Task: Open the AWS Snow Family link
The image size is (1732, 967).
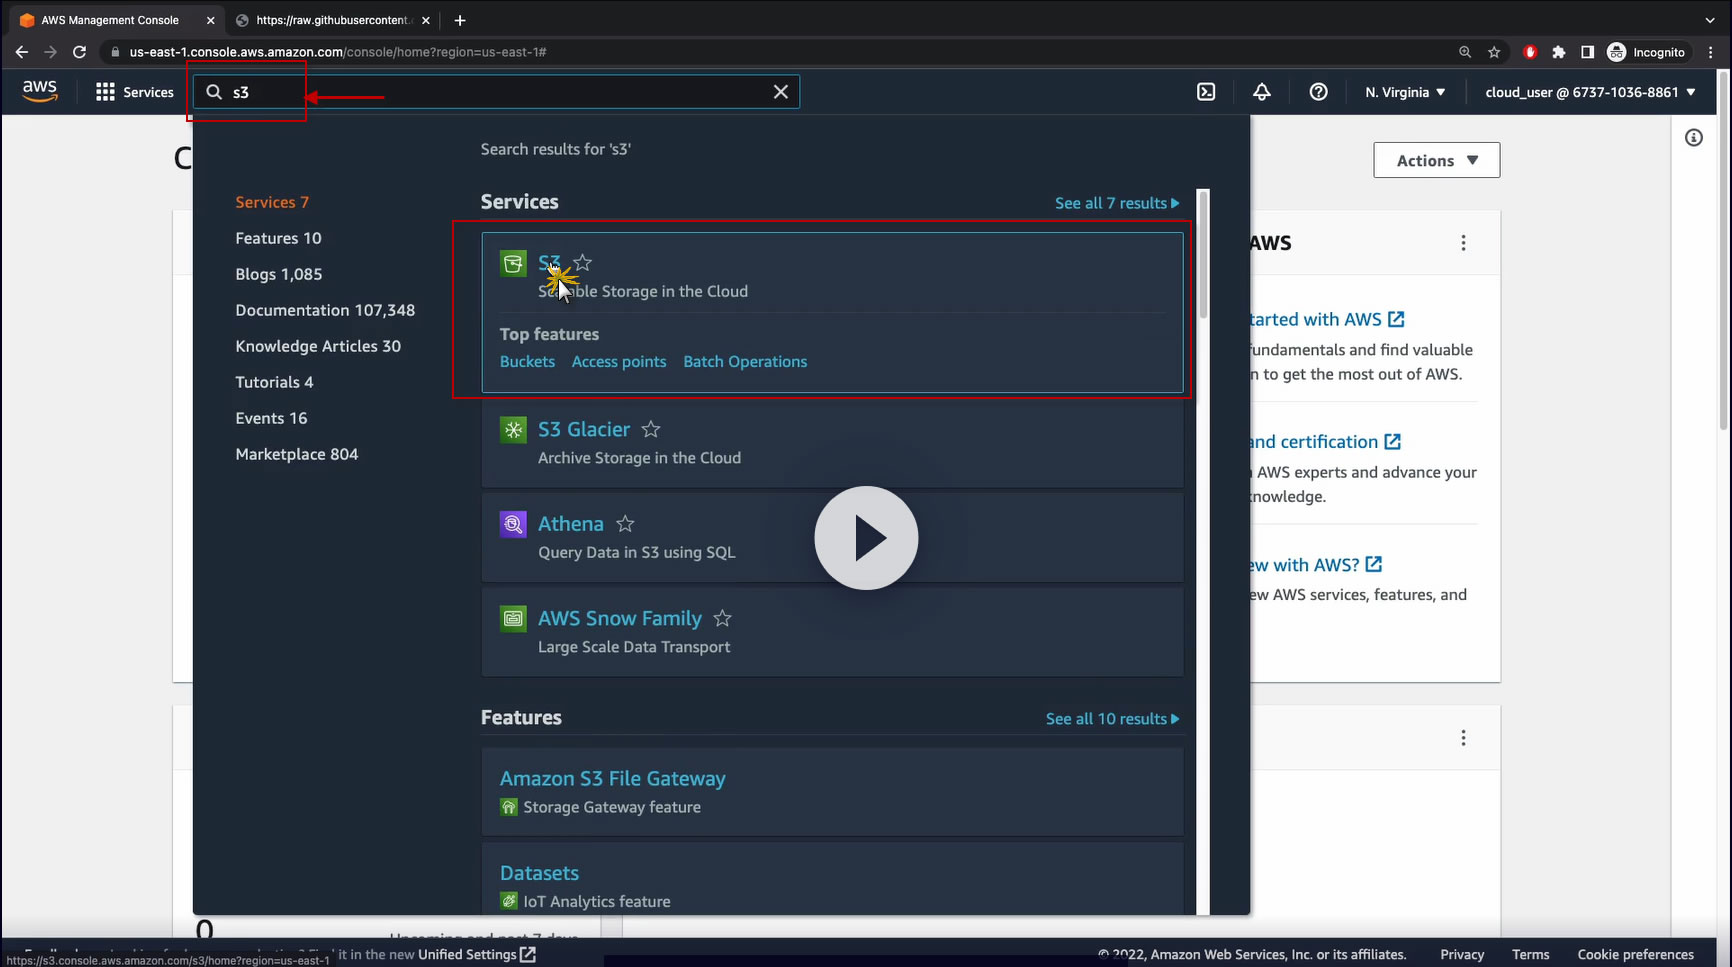Action: 620,619
